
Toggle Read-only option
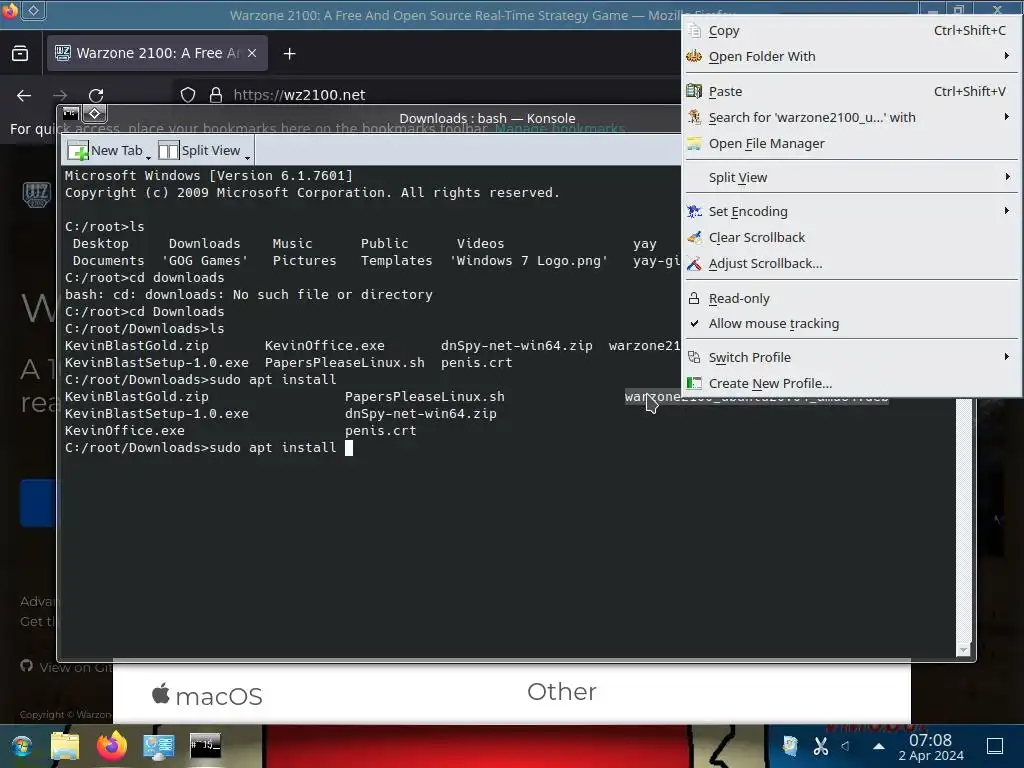(x=851, y=298)
